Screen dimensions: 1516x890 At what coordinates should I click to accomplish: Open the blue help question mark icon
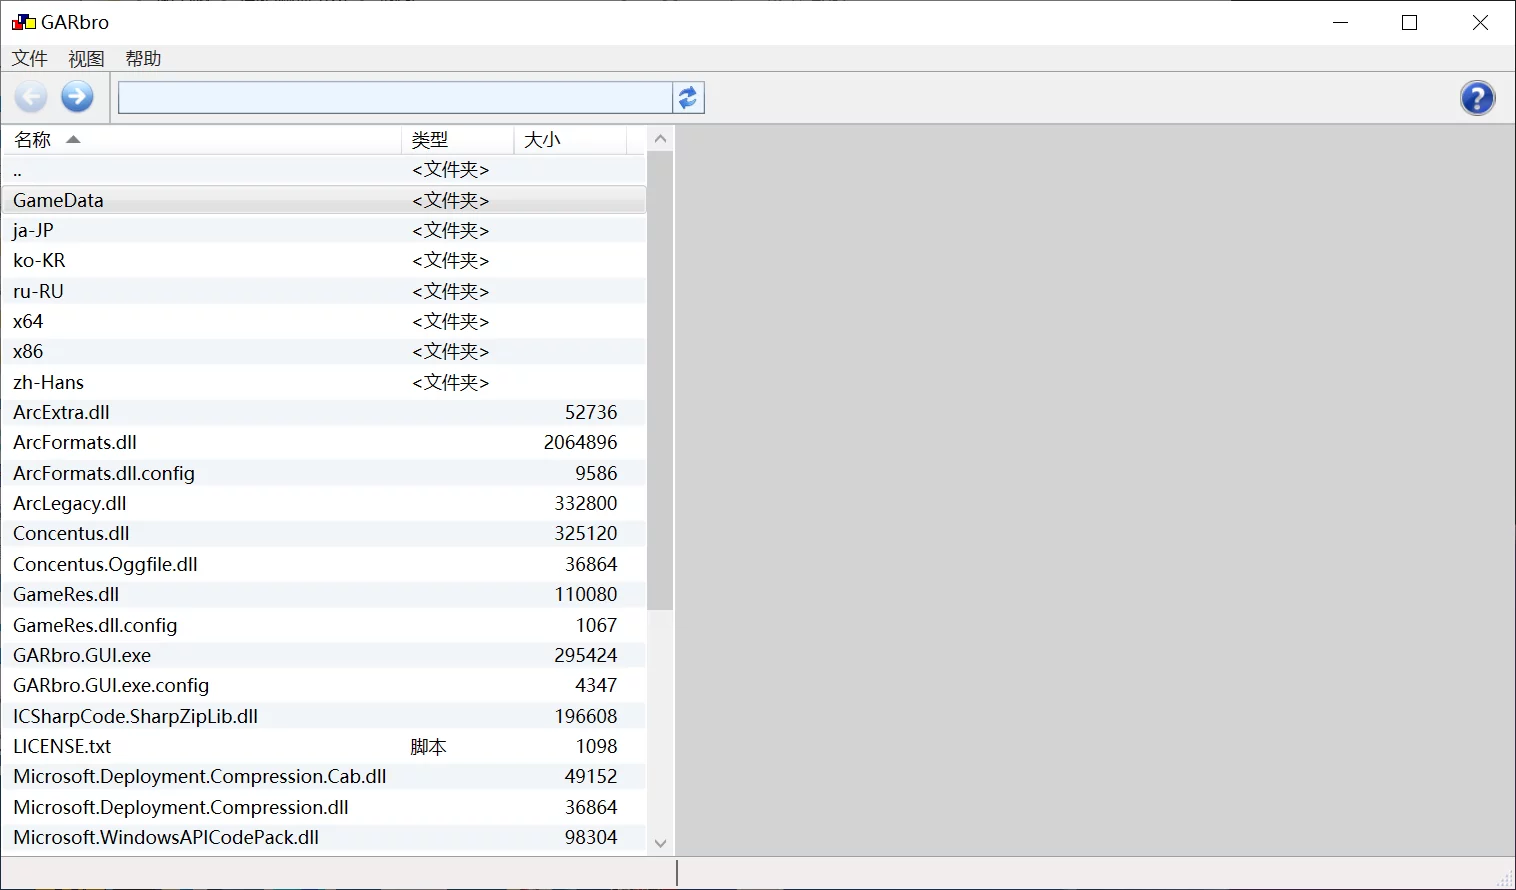(1477, 98)
